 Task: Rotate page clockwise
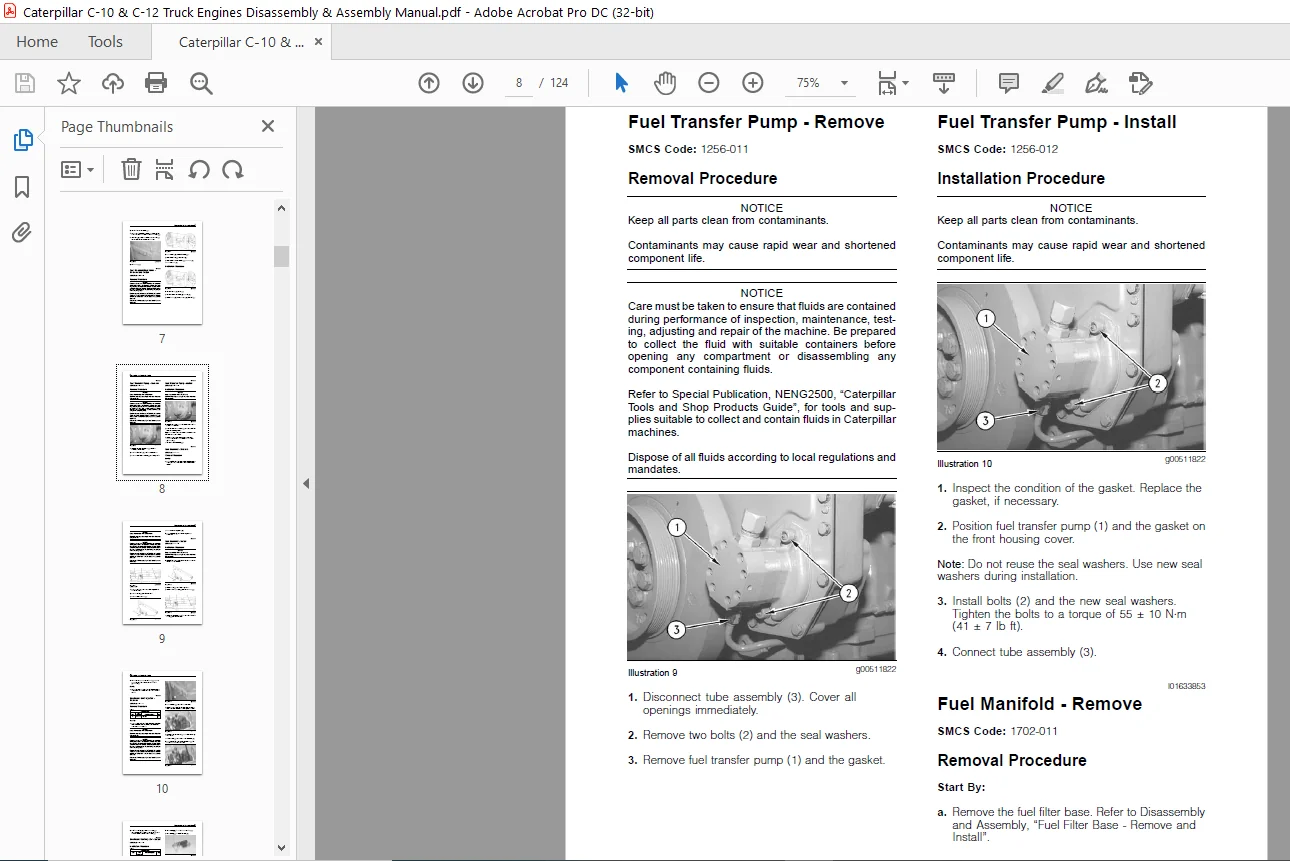pos(233,169)
